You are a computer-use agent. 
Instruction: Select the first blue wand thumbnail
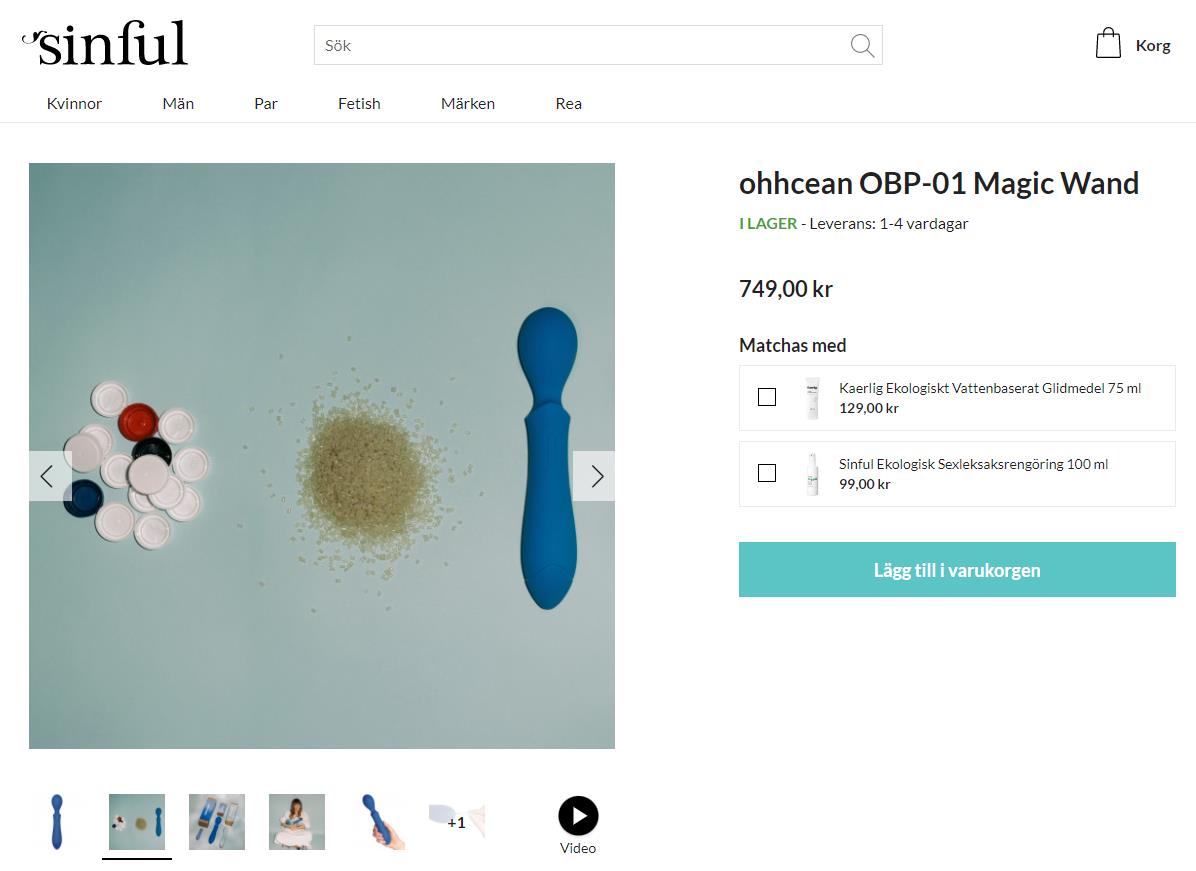(57, 822)
